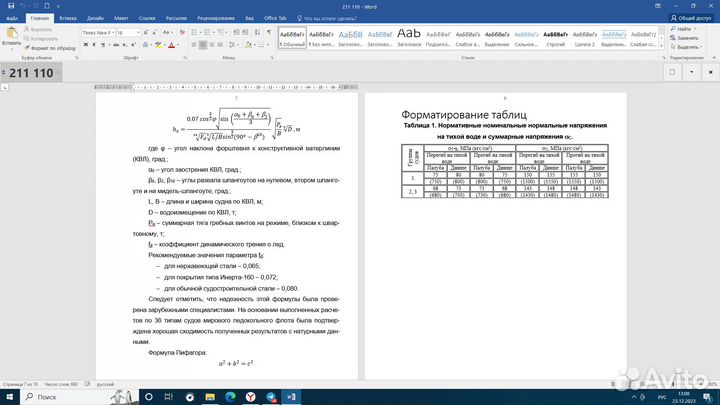Open the Файл tab
This screenshot has width=720, height=405.
(x=12, y=18)
